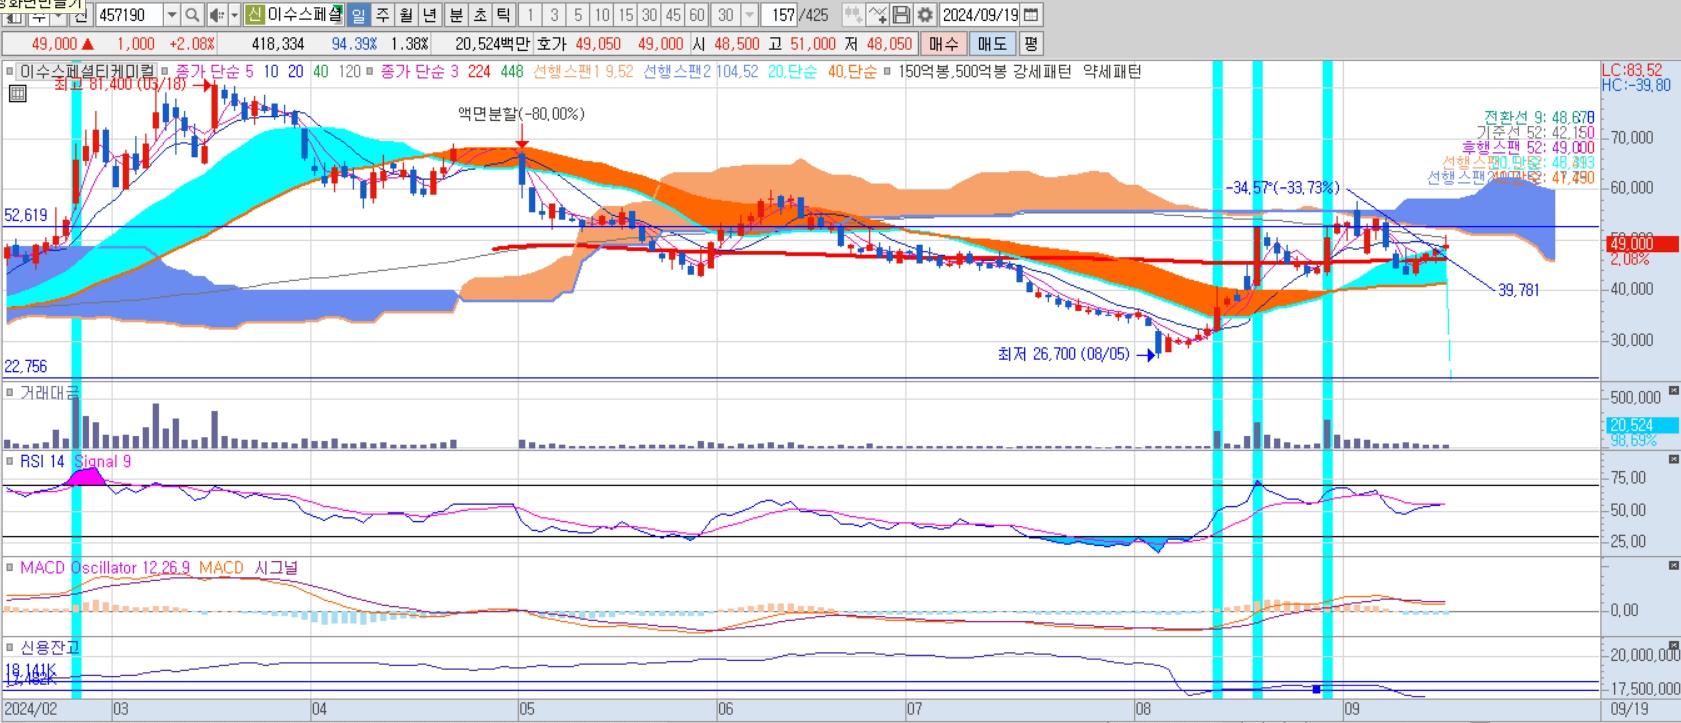
Task: Select the minute 분 chart period
Action: click(456, 15)
